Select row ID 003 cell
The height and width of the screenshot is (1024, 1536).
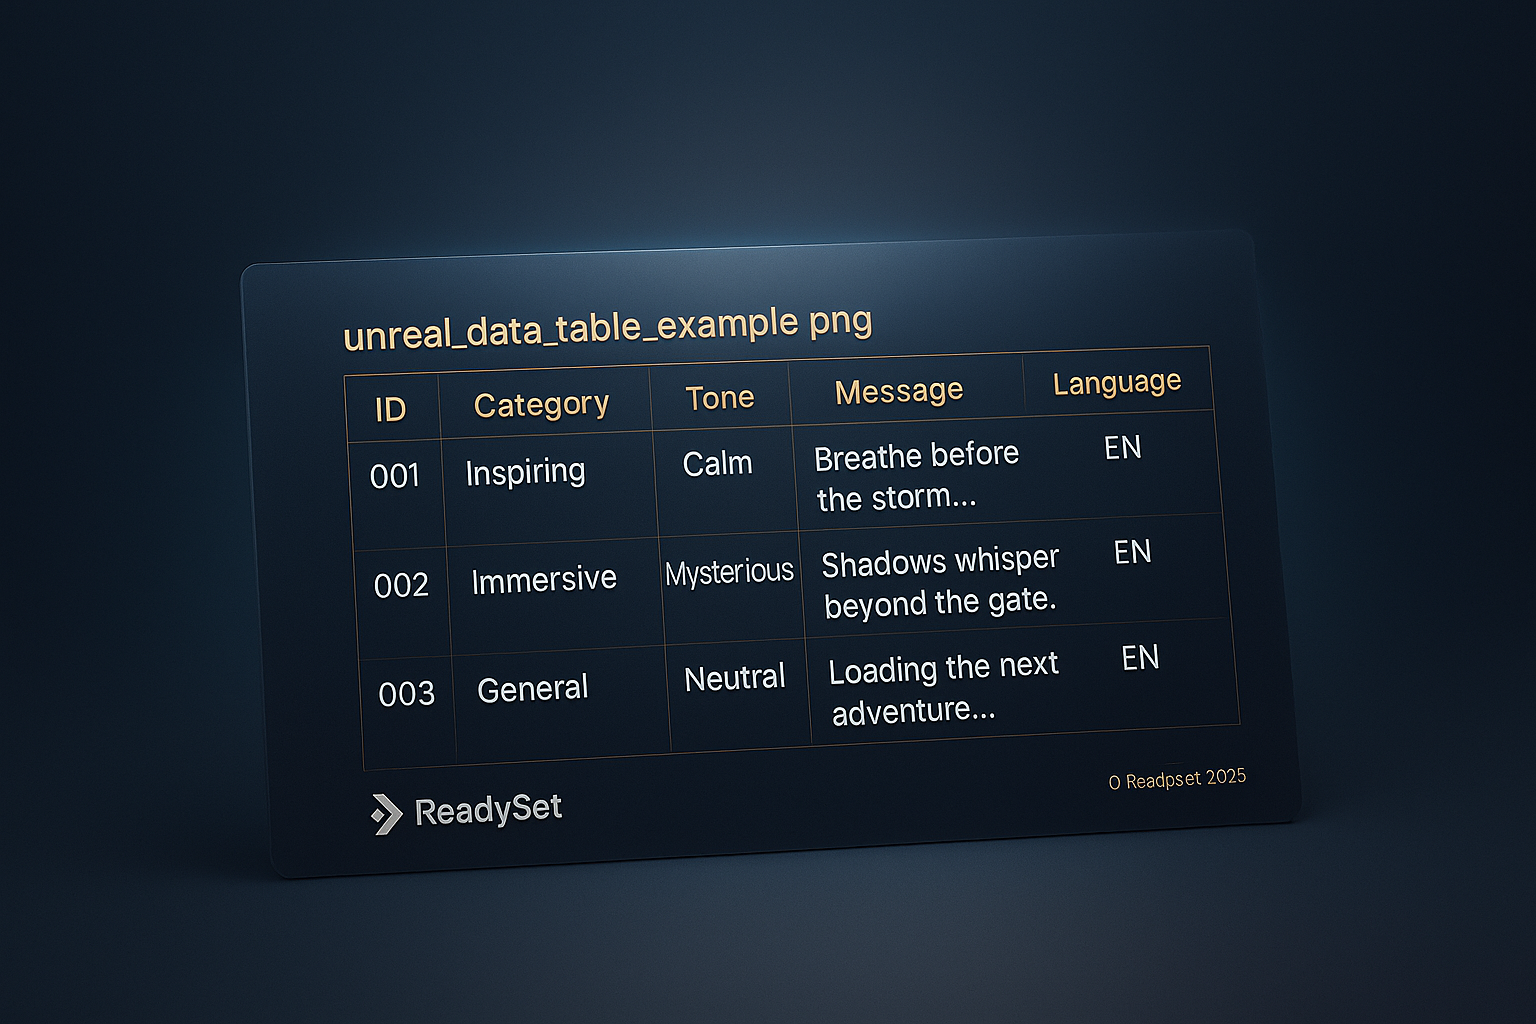point(406,694)
